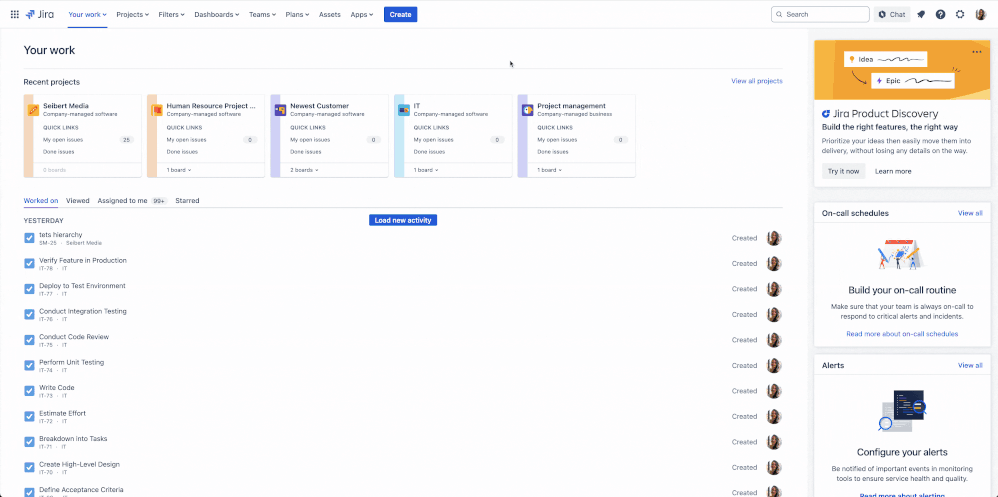The height and width of the screenshot is (497, 998).
Task: Click View all in Alerts panel
Action: (970, 365)
